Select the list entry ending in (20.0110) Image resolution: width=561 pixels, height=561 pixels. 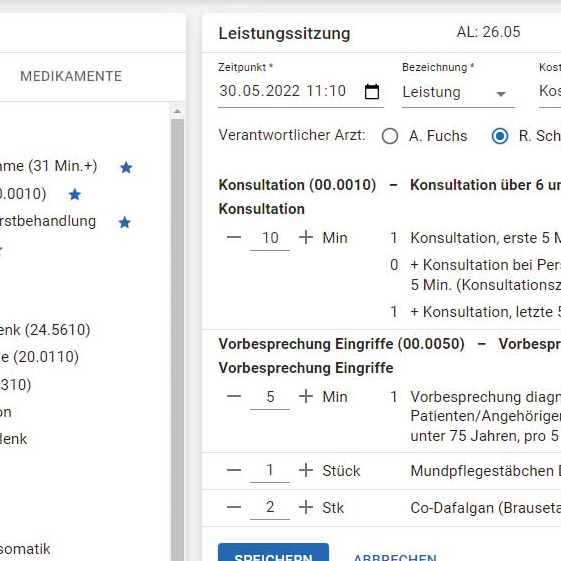coord(39,357)
